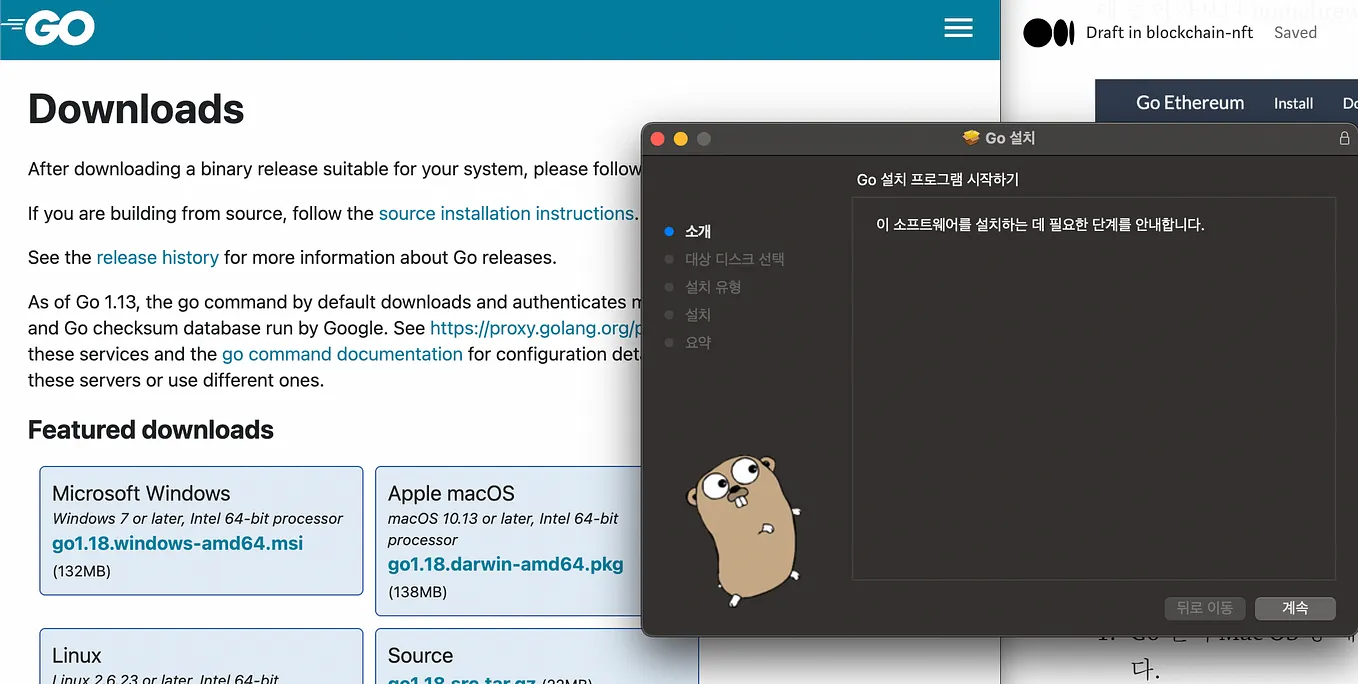Click the Go gopher mascot image
This screenshot has width=1358, height=684.
[x=744, y=531]
